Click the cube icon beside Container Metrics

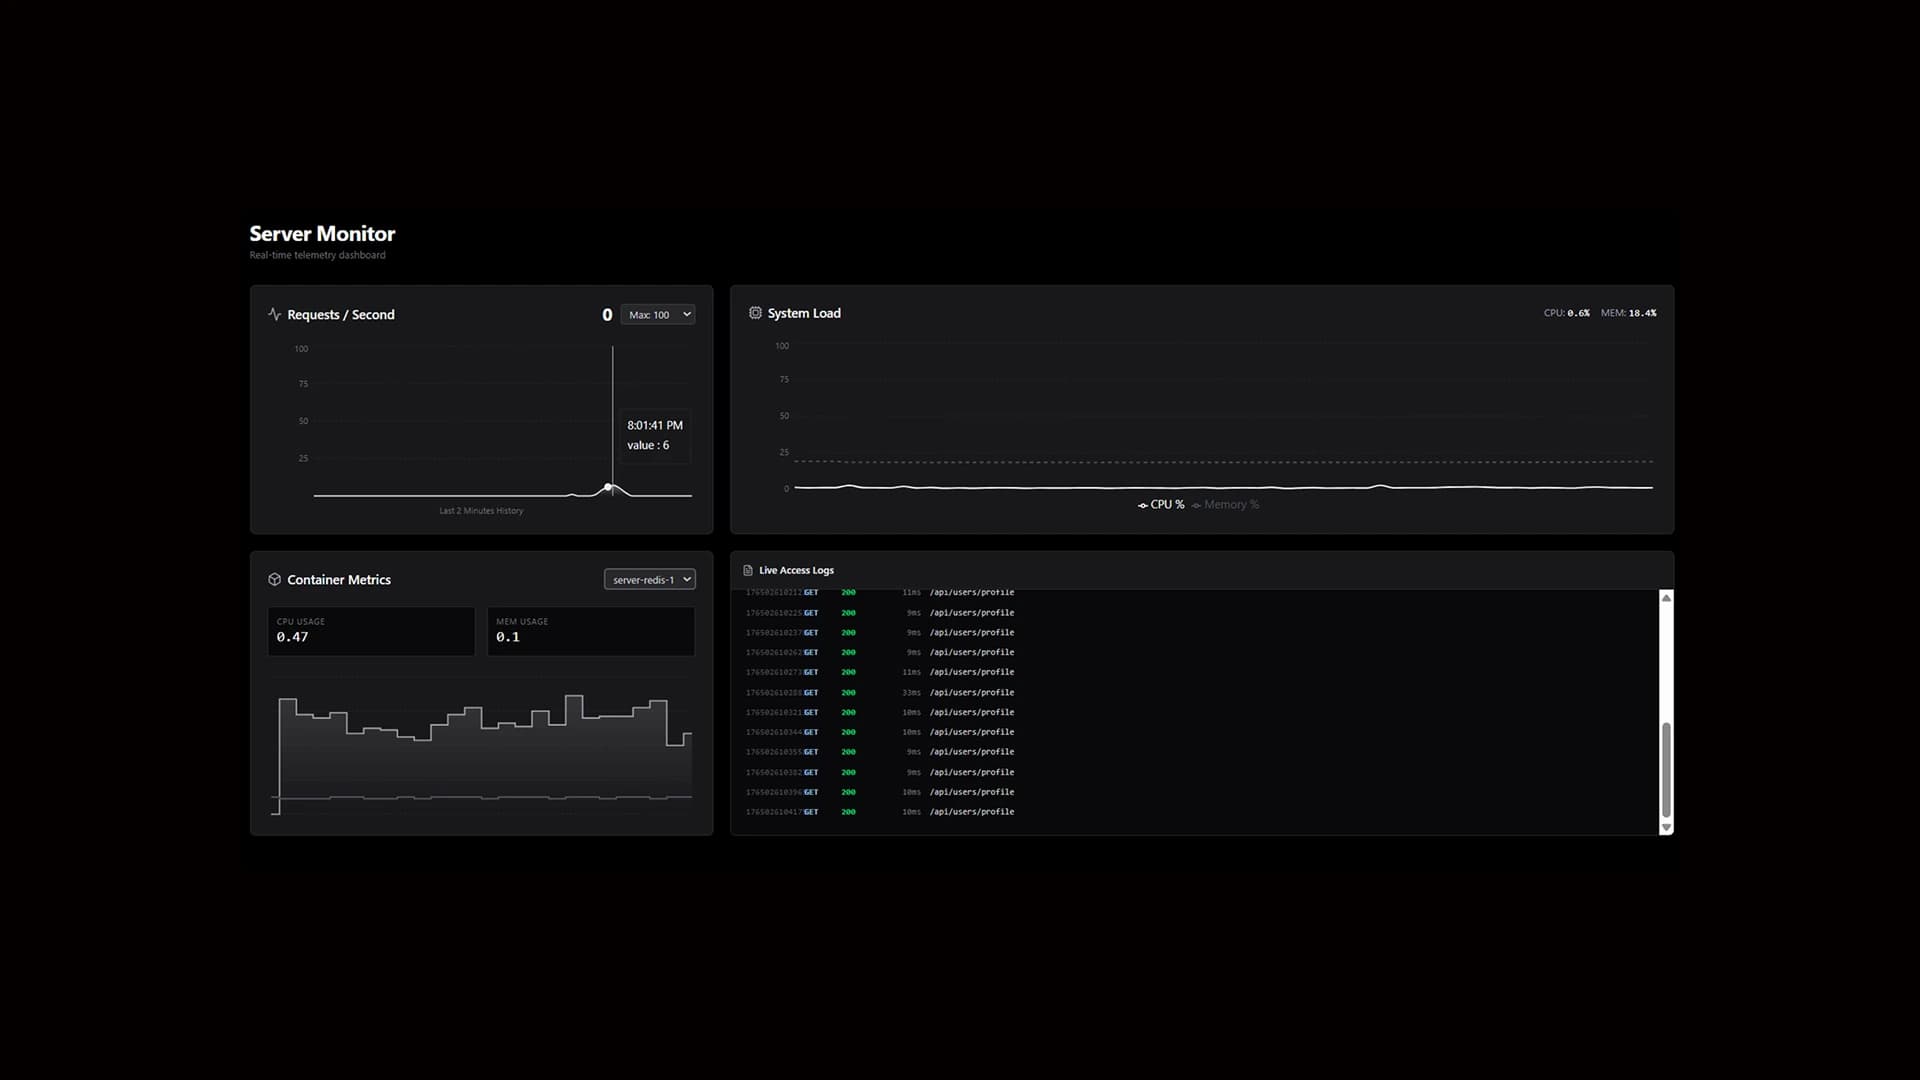(274, 578)
